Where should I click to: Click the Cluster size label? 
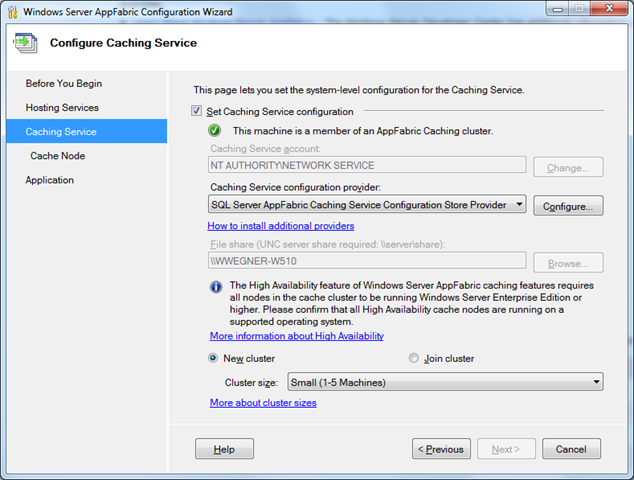point(251,383)
